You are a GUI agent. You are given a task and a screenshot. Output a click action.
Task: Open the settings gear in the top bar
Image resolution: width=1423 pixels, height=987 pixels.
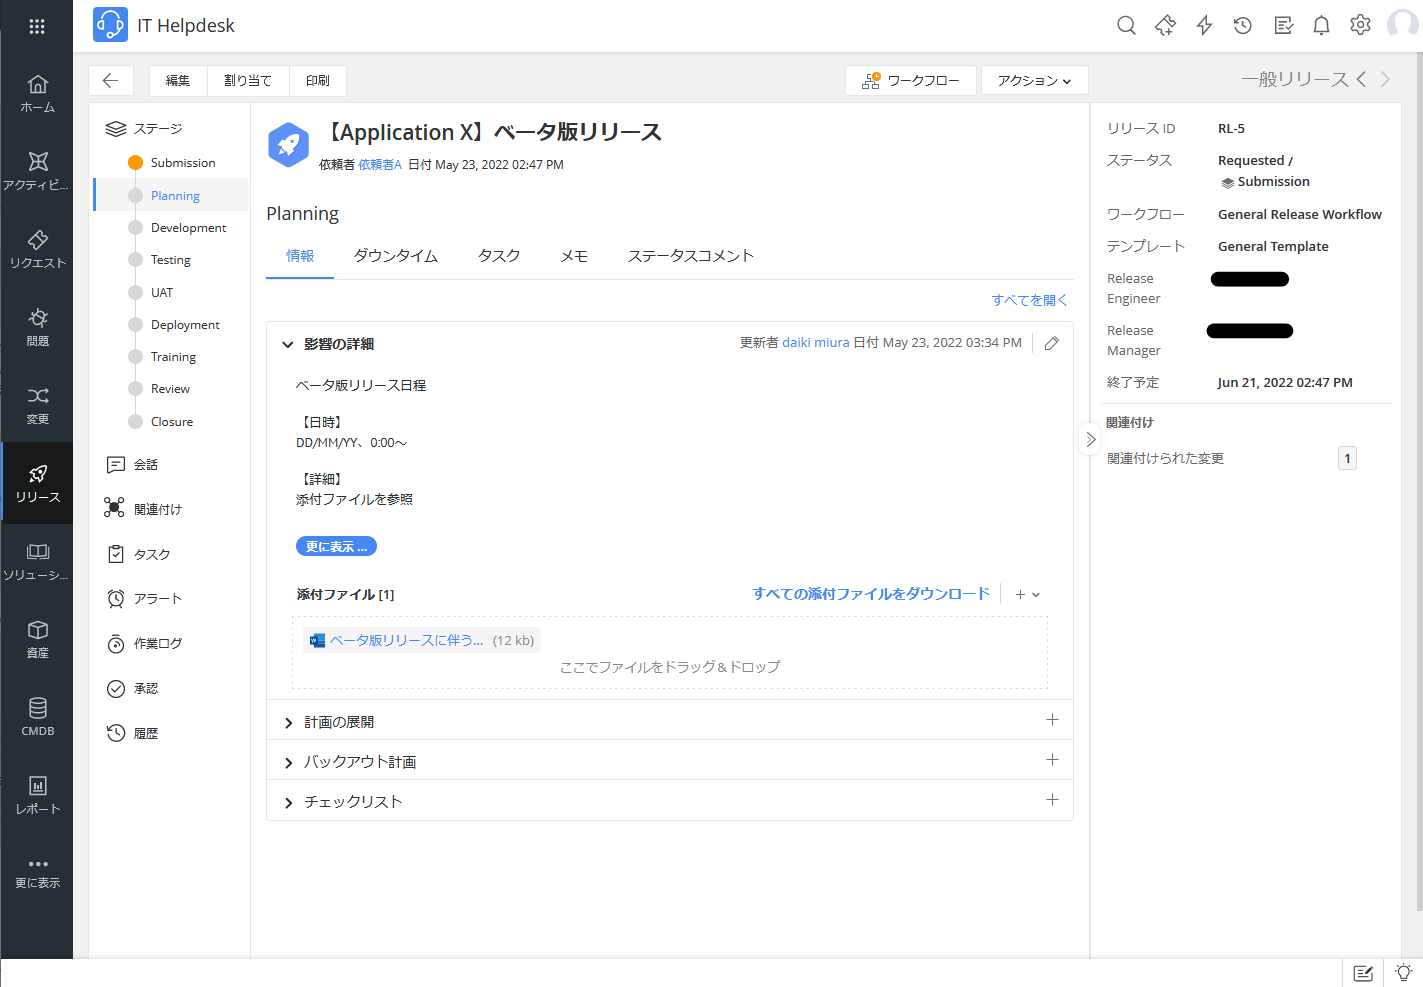click(x=1360, y=25)
